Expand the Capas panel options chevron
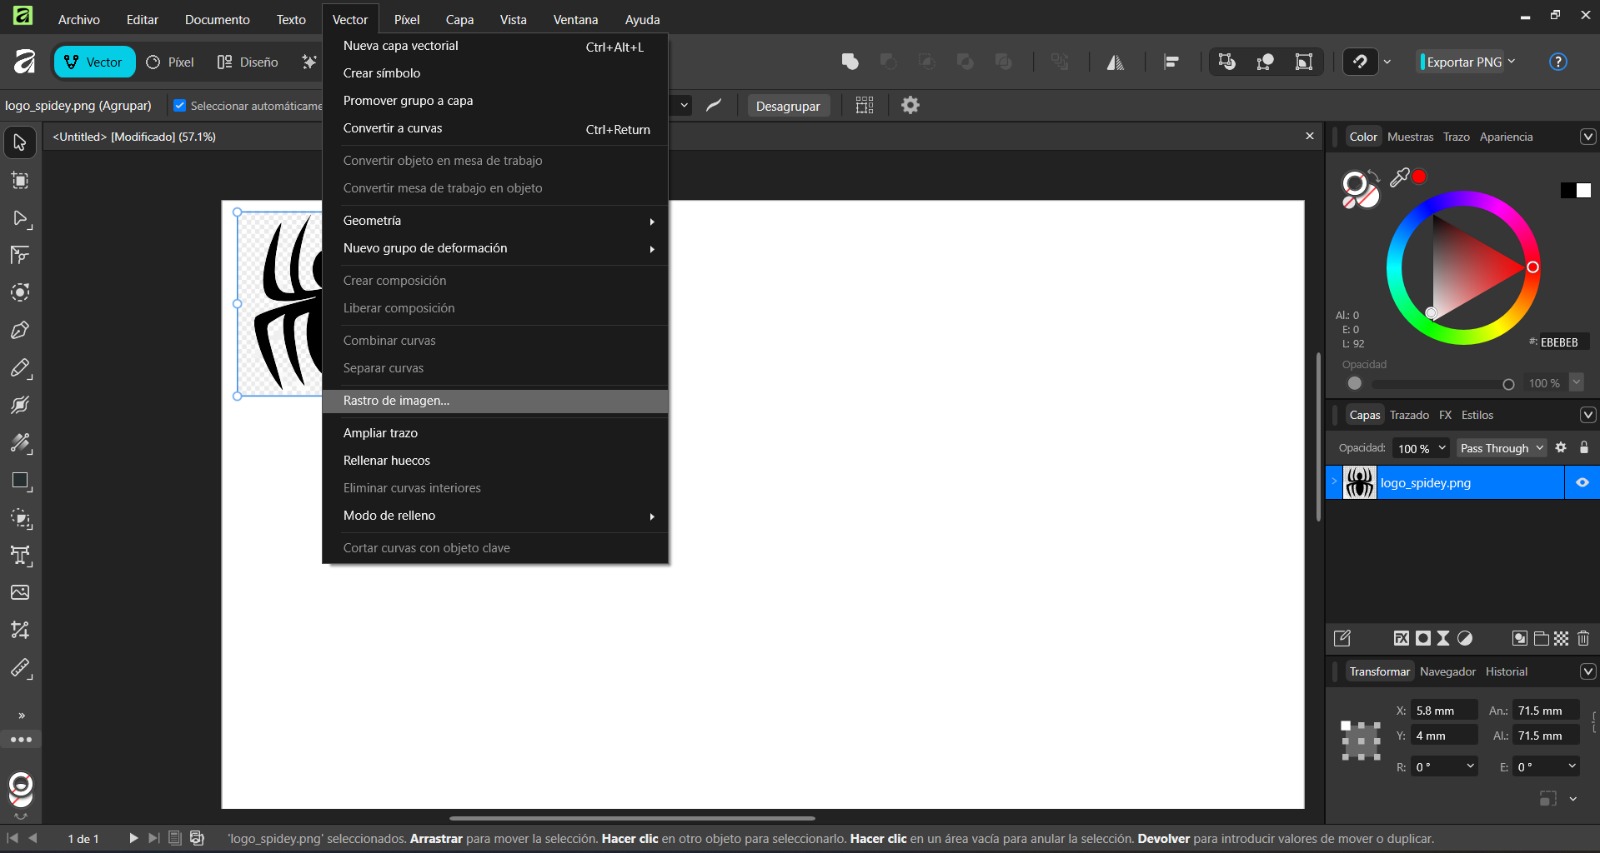 coord(1587,415)
